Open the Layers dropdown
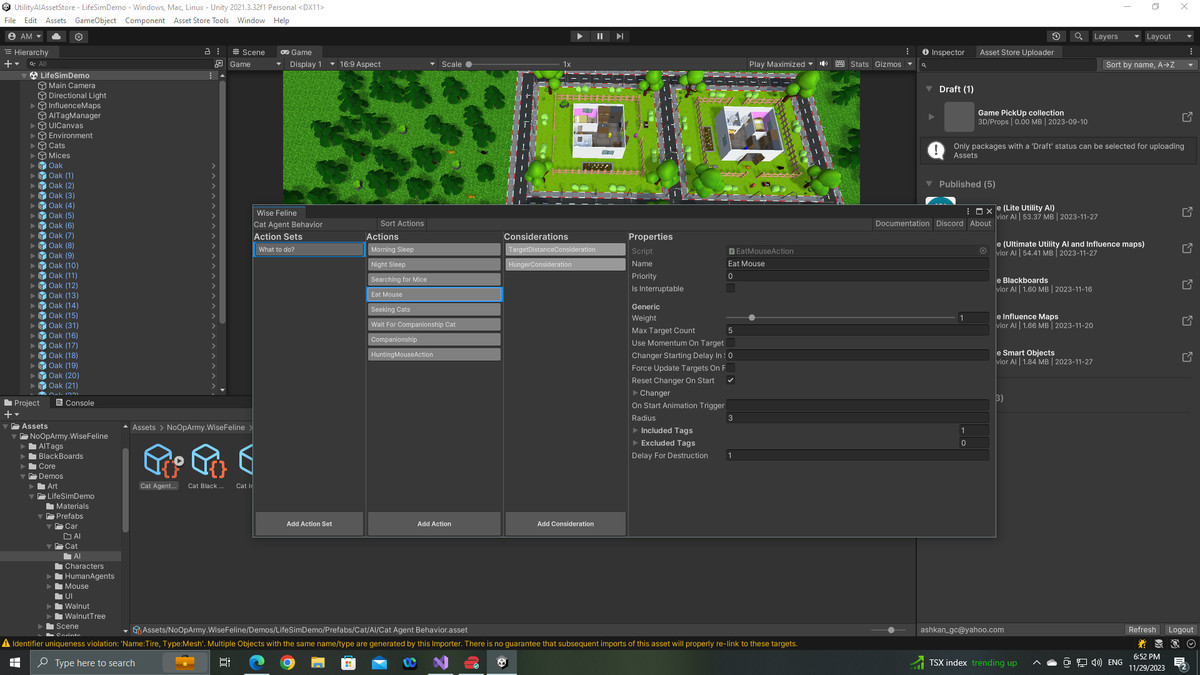This screenshot has width=1200, height=675. 1115,36
